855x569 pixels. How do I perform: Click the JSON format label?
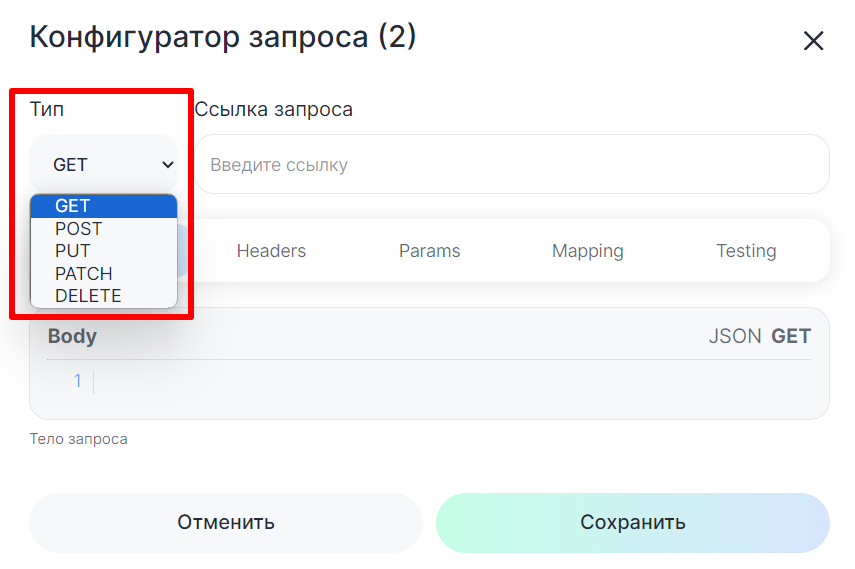point(735,337)
